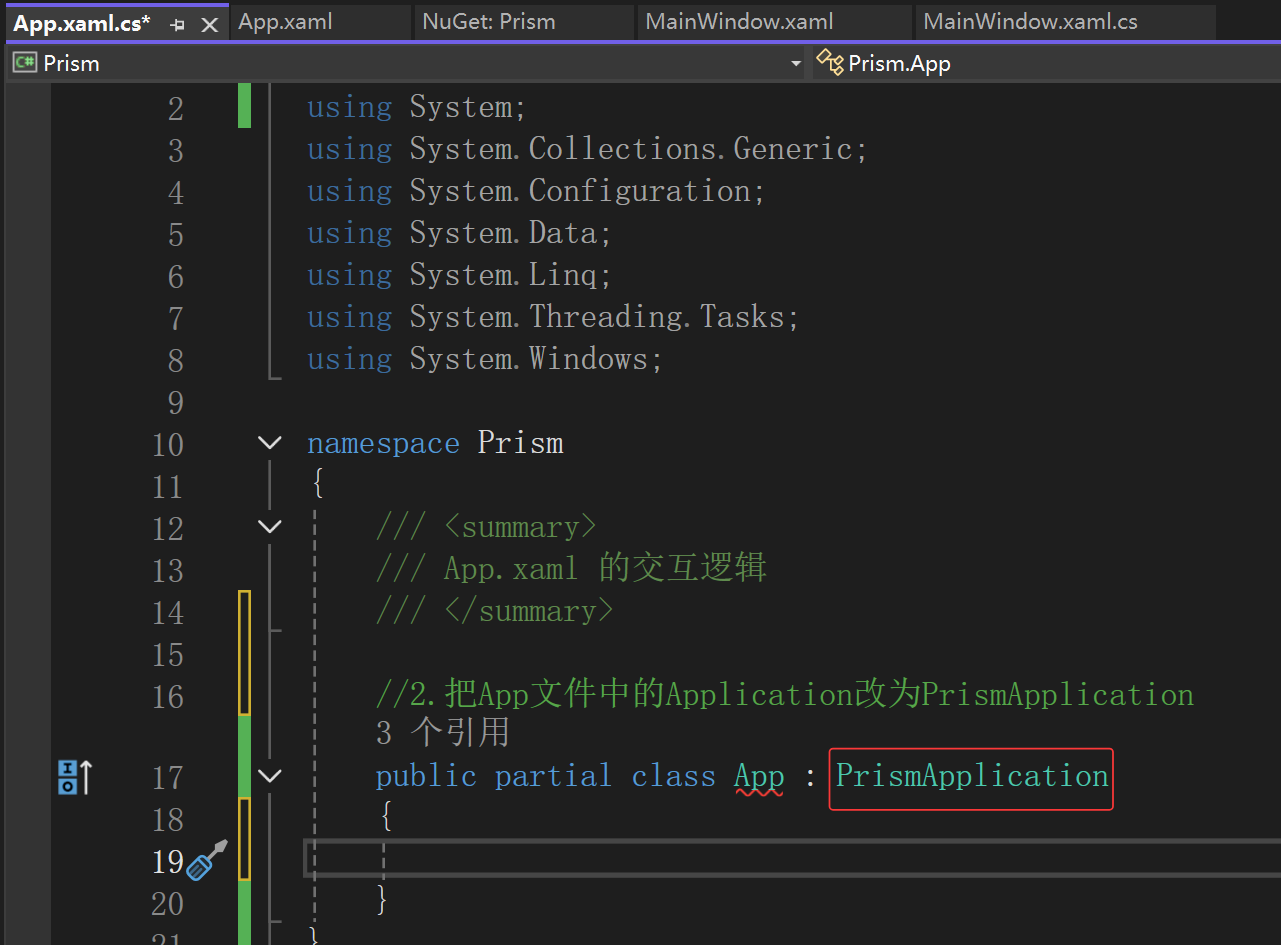Open the '3 个引用' CodeLens link
The image size is (1281, 945).
(442, 733)
